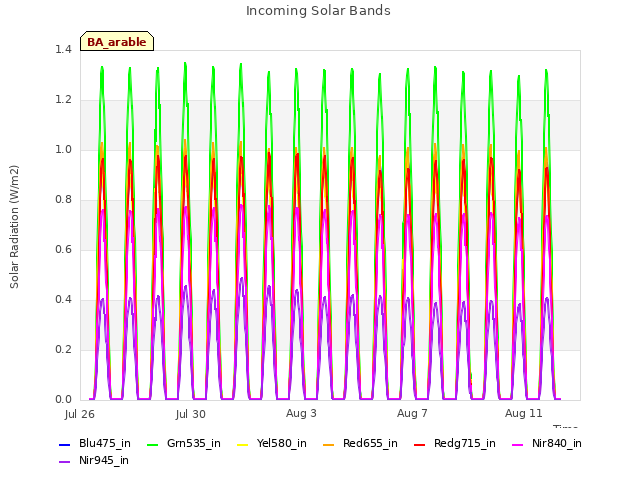The height and width of the screenshot is (480, 640).
Task: Click the 1.0 y-axis tick label
Action: point(63,149)
